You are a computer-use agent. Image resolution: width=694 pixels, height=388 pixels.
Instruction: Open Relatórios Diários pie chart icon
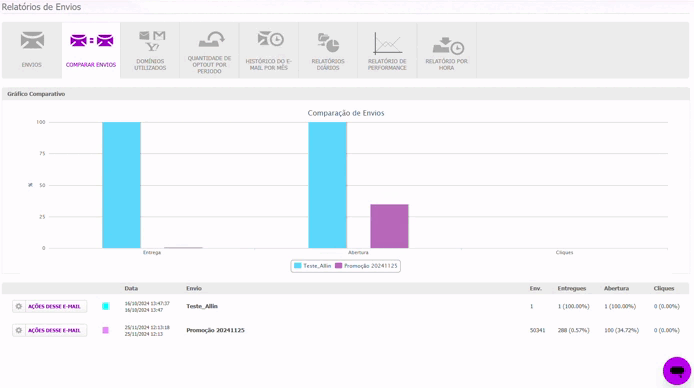pos(328,42)
